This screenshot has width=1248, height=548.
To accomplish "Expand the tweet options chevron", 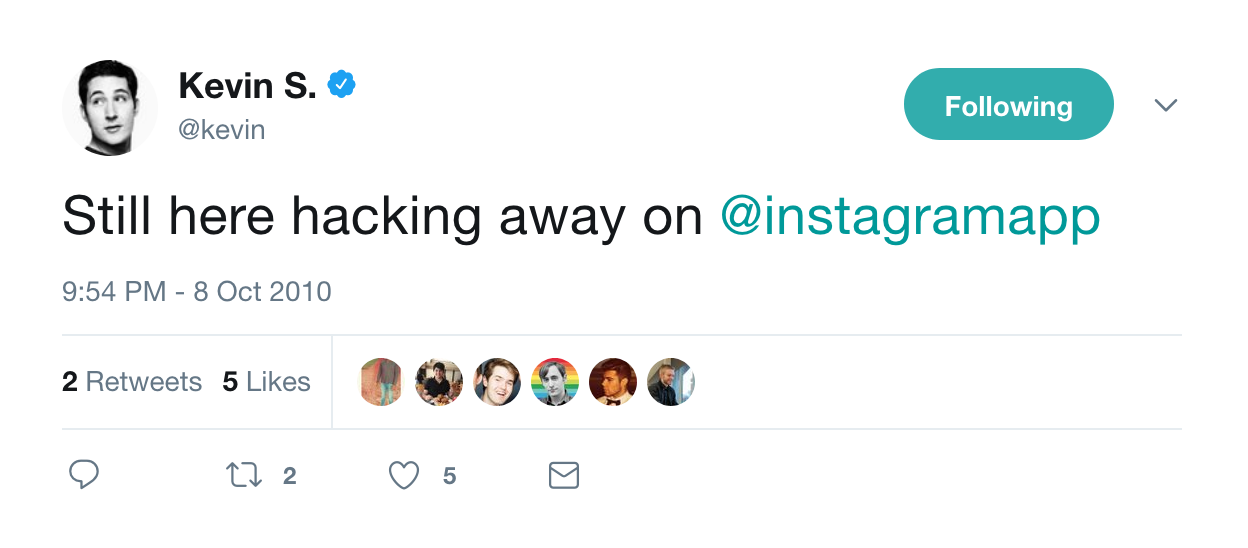I will point(1165,105).
